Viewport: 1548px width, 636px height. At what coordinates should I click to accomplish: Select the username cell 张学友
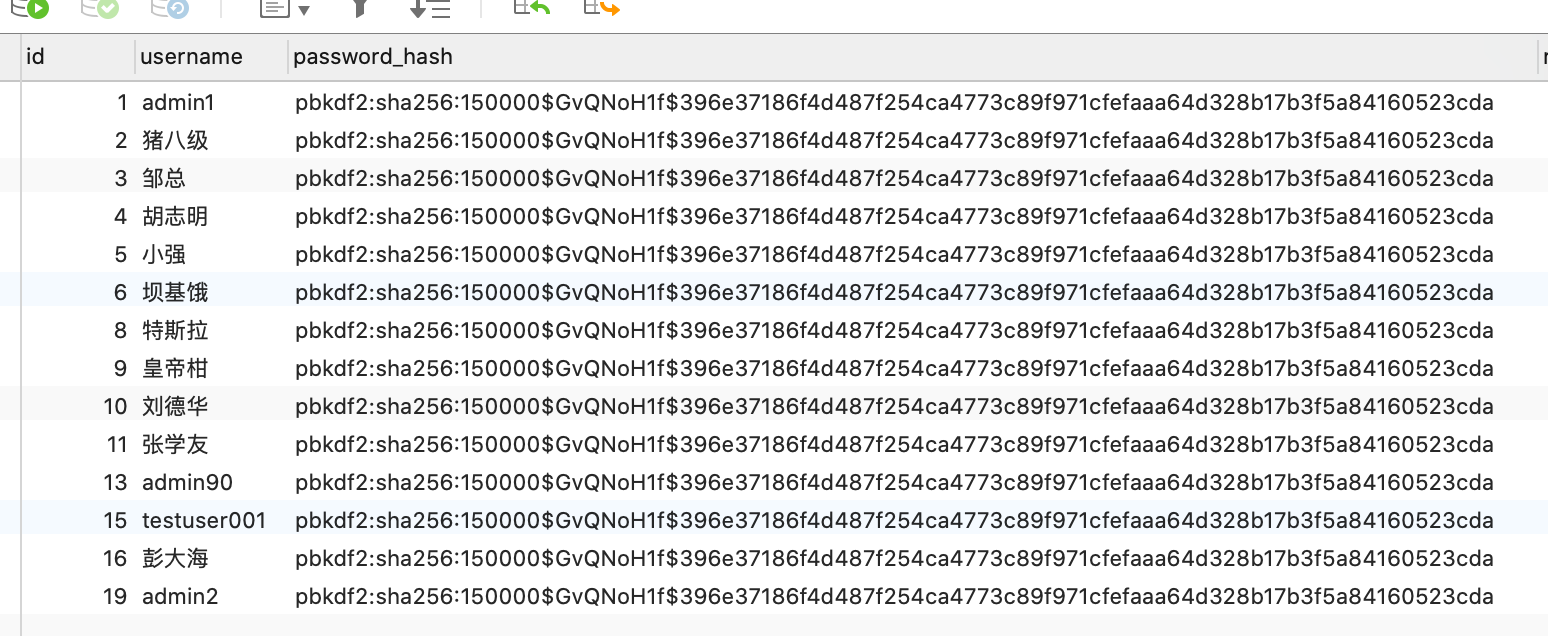(x=211, y=444)
